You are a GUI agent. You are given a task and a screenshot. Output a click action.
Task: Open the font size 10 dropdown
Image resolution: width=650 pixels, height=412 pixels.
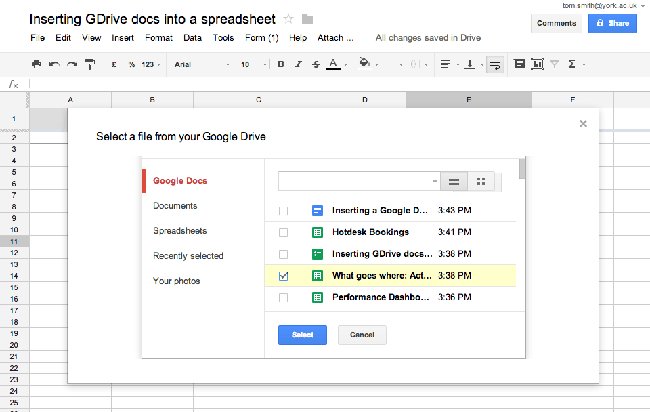tap(253, 64)
